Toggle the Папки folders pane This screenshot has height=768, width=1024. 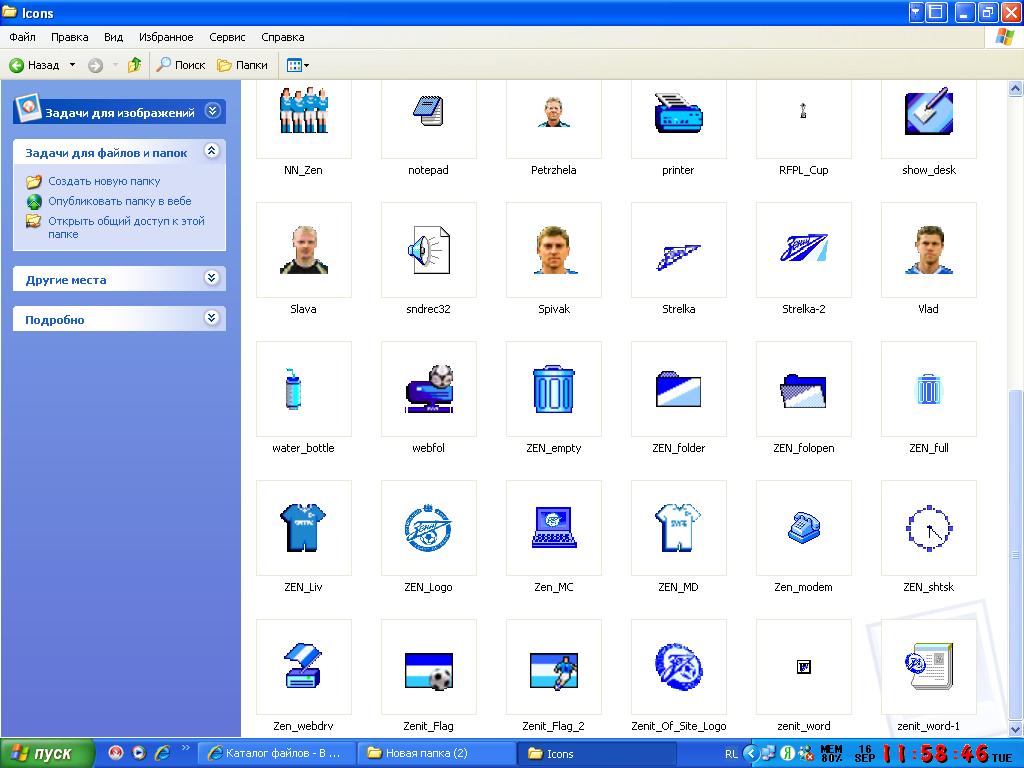coord(242,65)
